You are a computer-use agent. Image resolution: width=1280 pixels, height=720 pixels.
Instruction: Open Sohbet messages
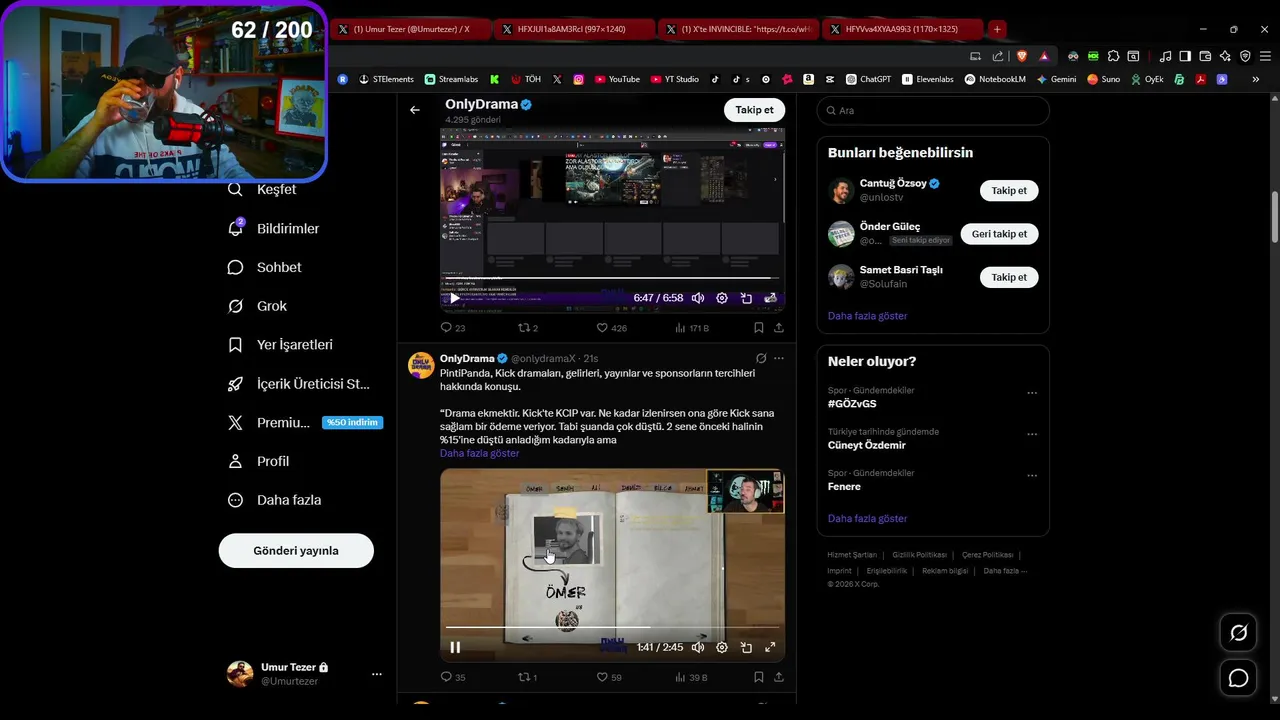[x=265, y=267]
